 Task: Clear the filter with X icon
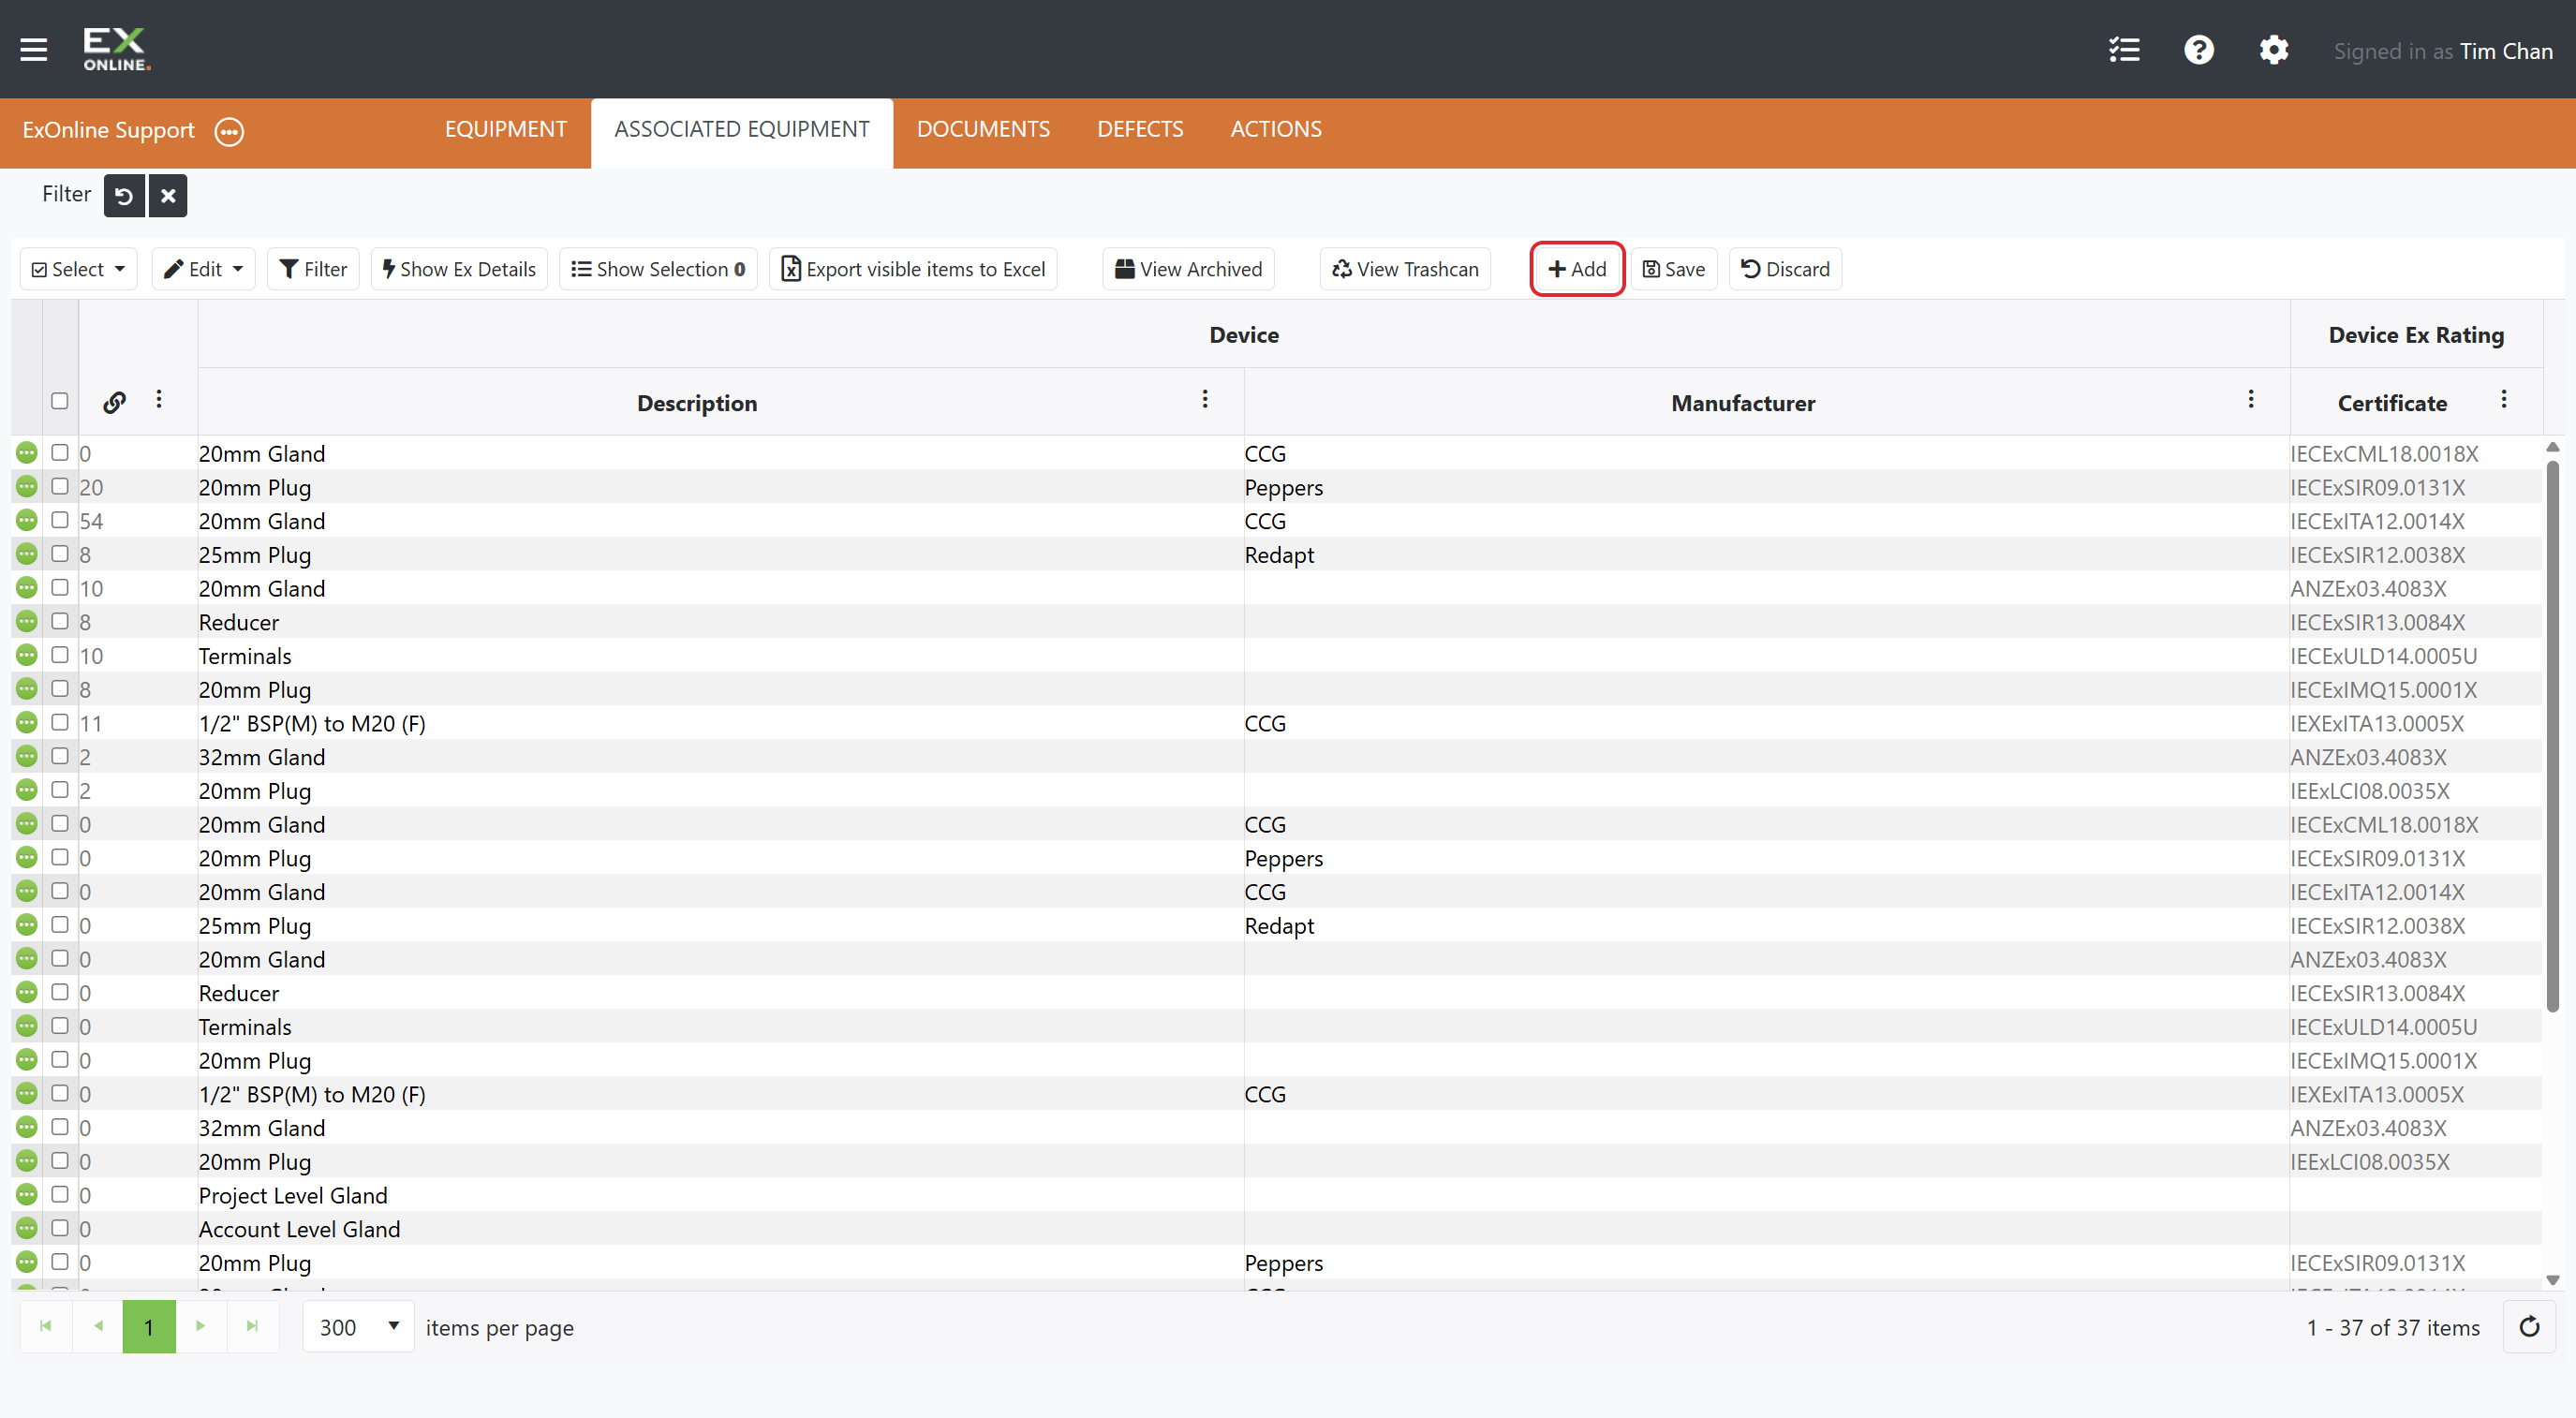[168, 195]
